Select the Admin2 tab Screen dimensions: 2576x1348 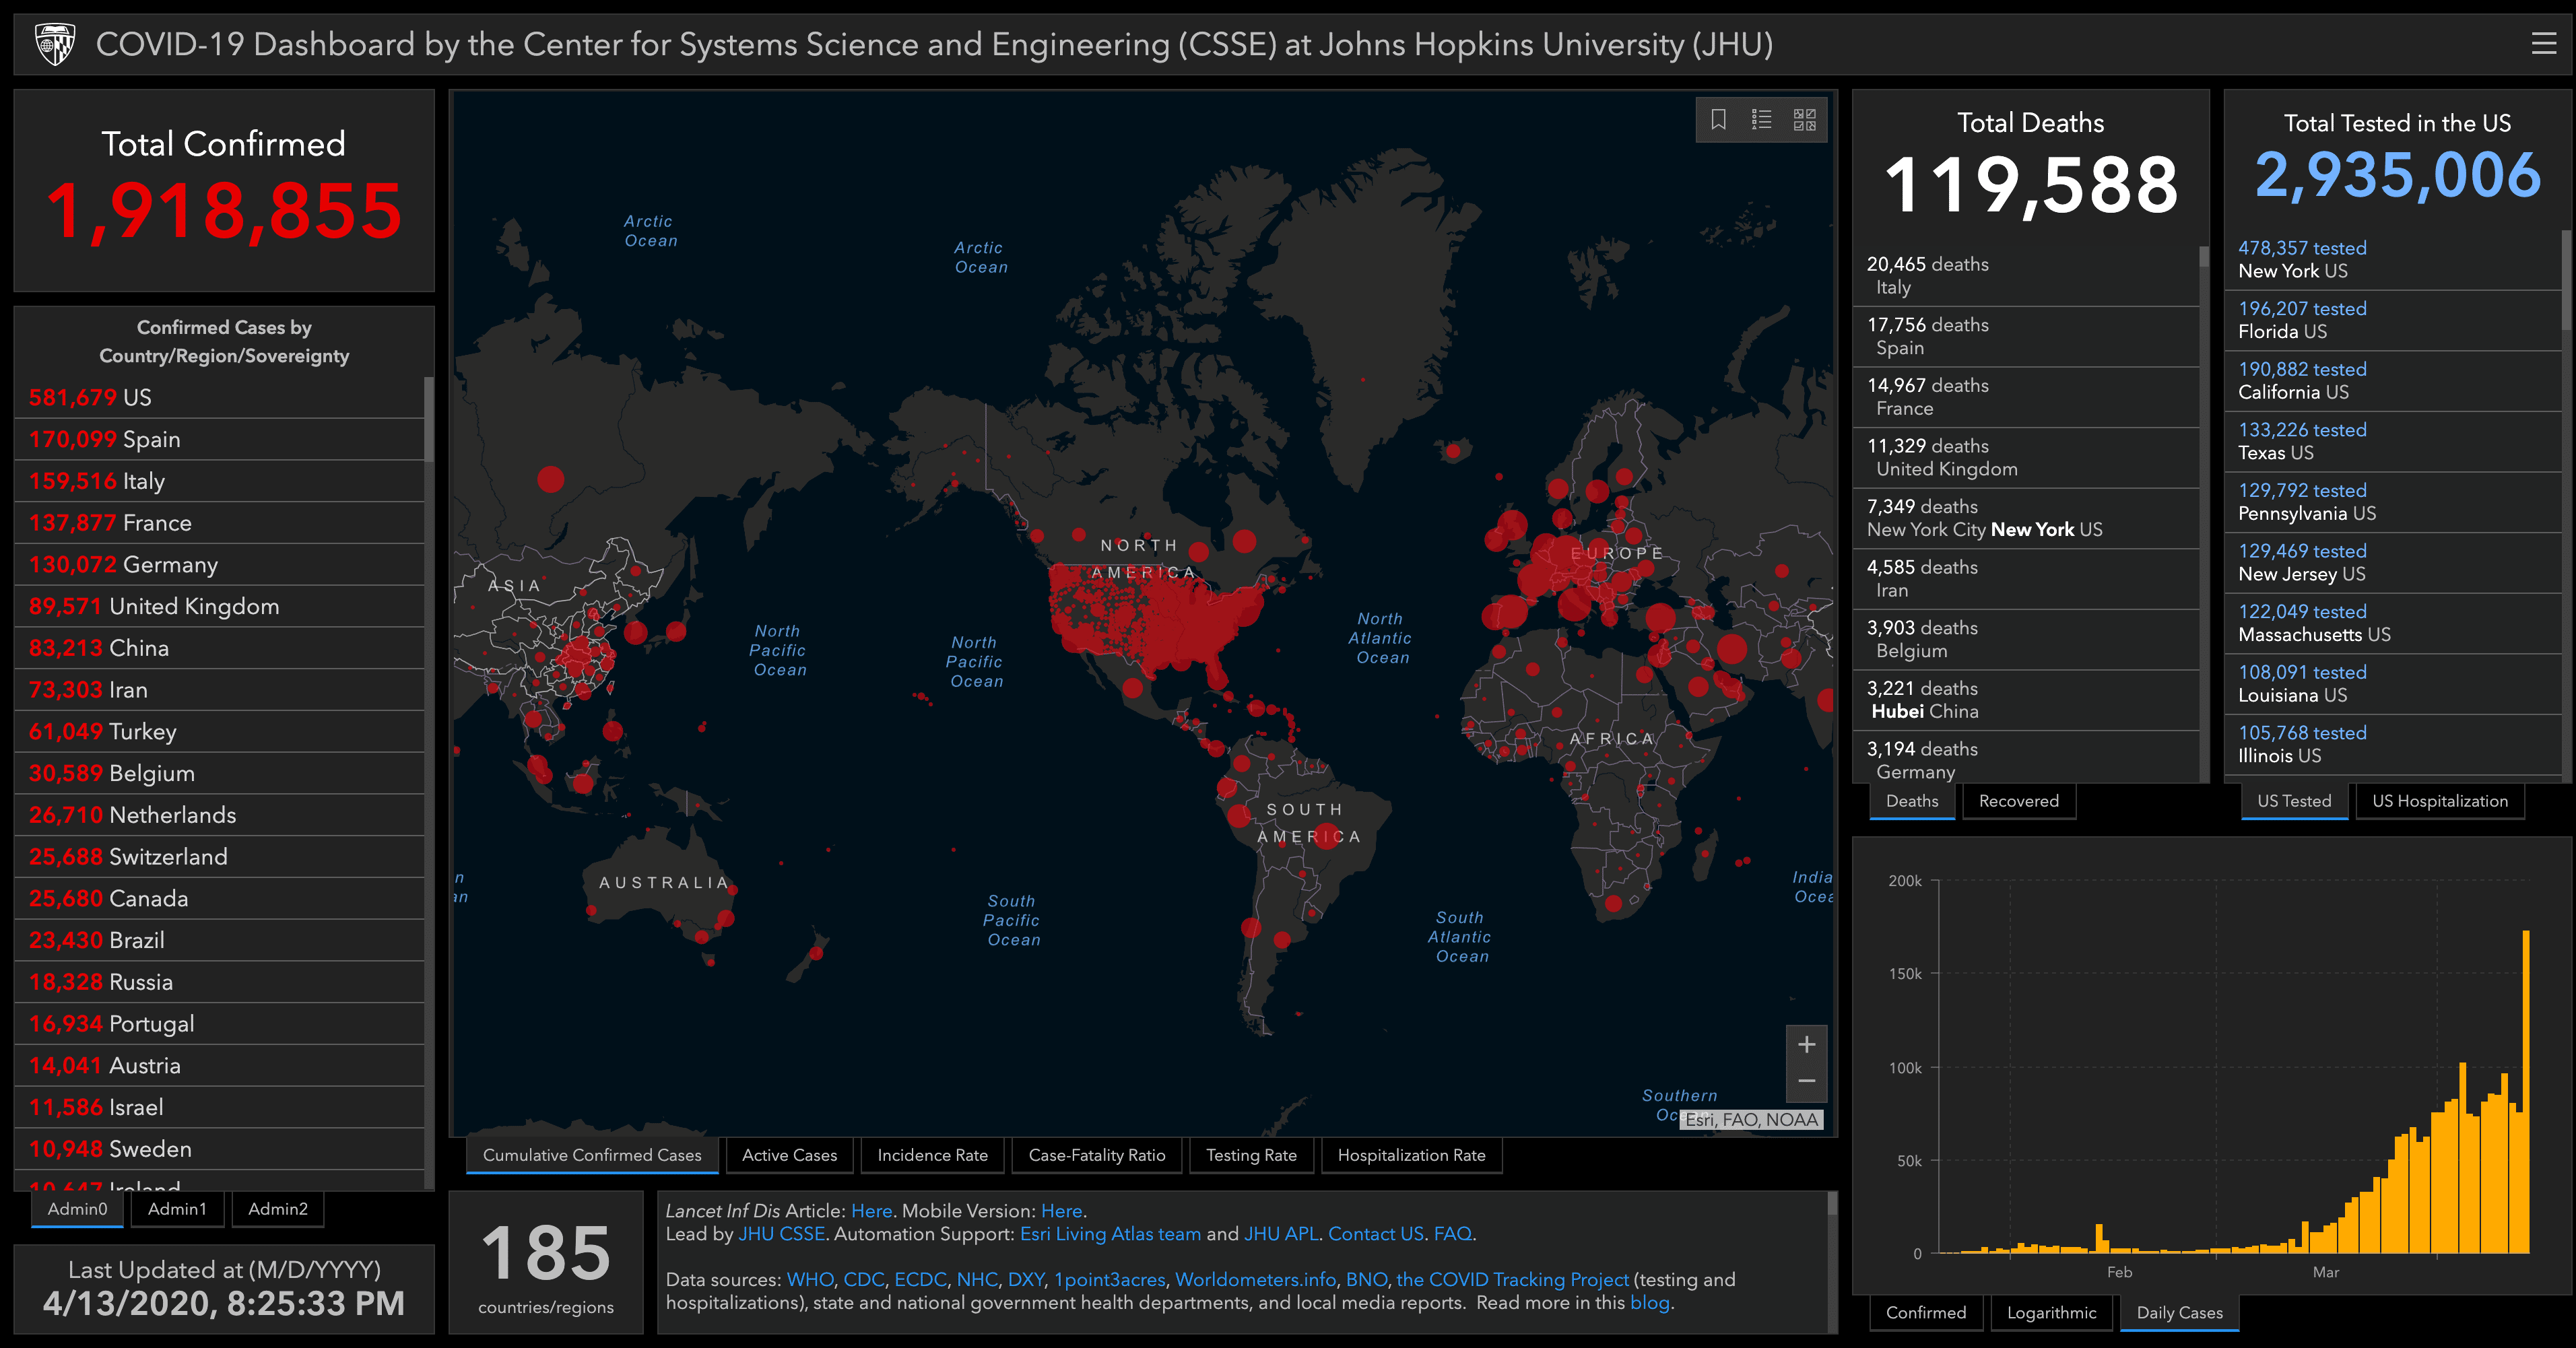click(x=278, y=1209)
